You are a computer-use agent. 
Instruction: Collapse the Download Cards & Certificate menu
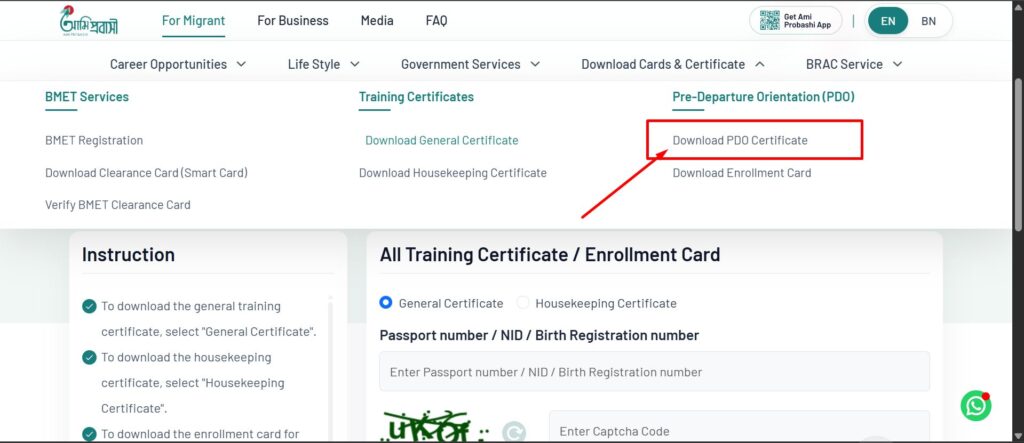click(673, 64)
